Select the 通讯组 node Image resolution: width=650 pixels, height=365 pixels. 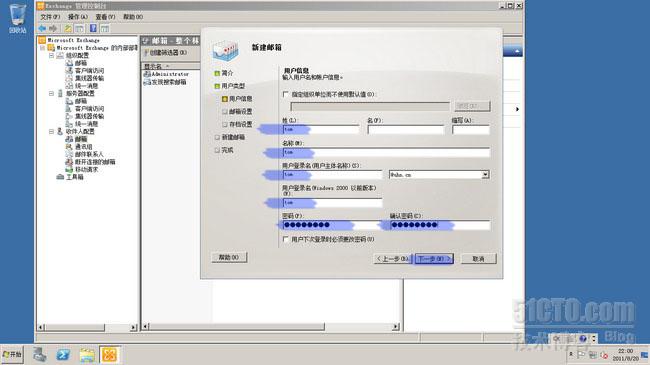(x=83, y=146)
